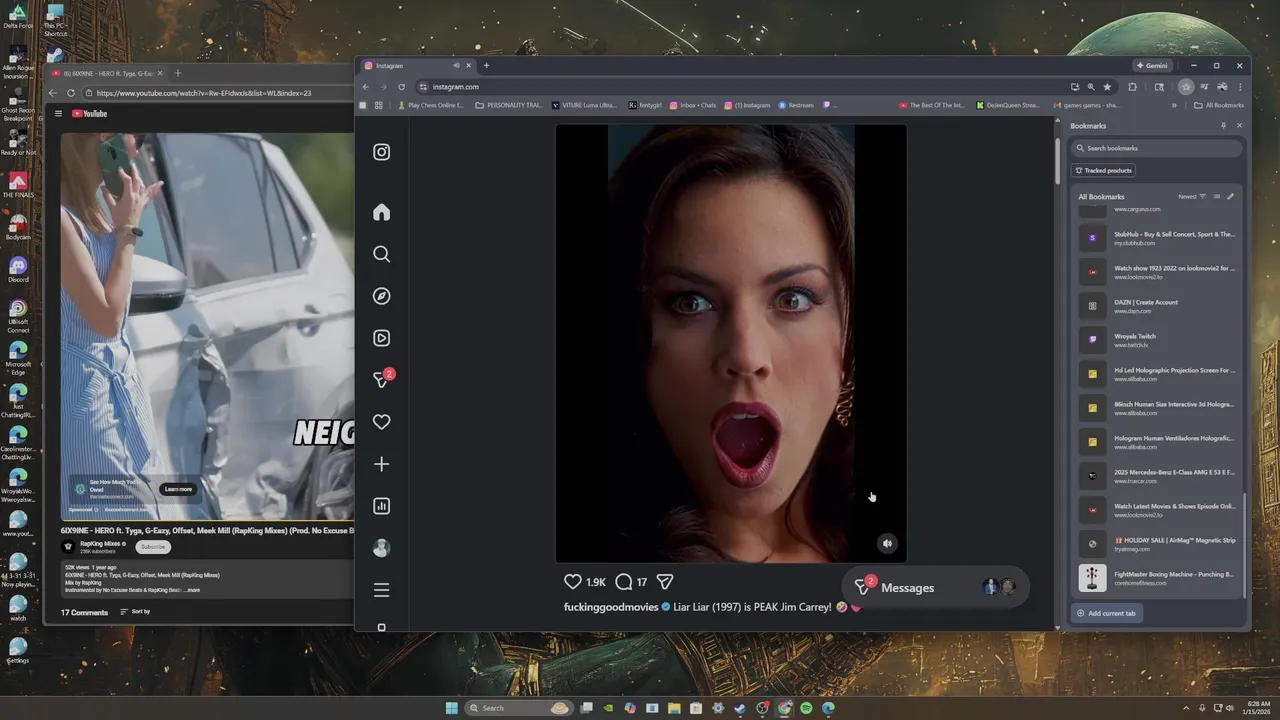Open Spotify from the taskbar
This screenshot has width=1280, height=720.
[806, 708]
